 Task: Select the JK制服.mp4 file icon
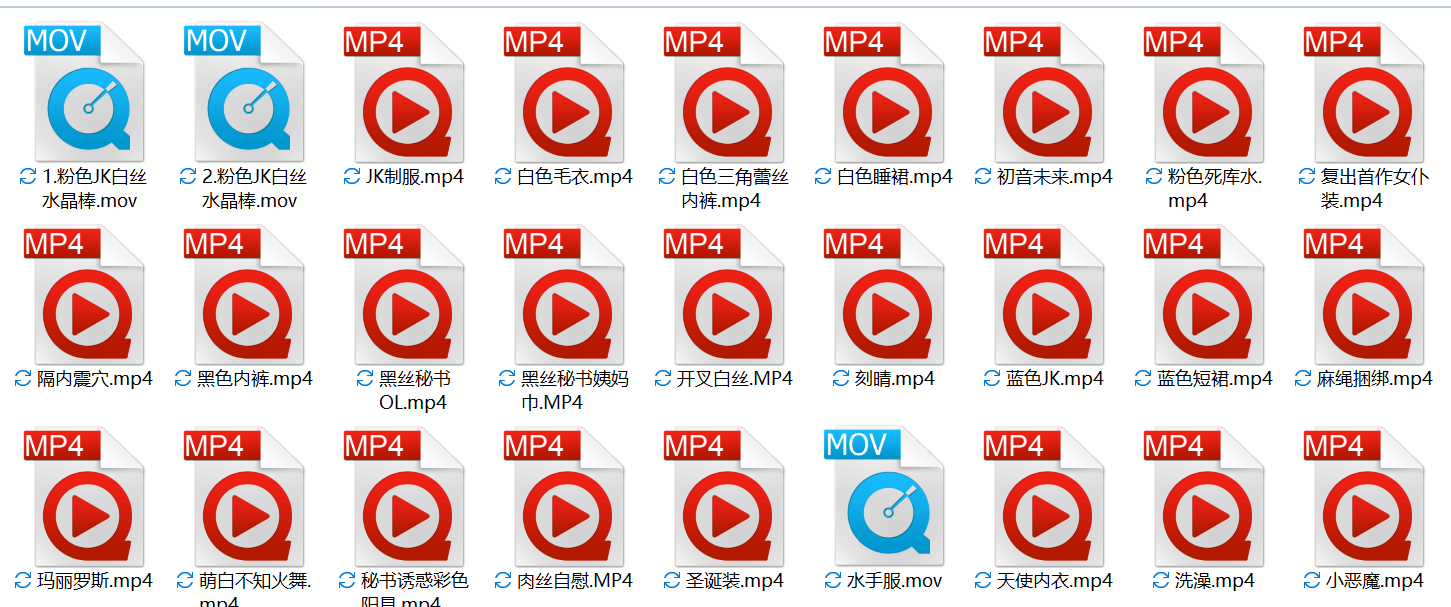404,92
